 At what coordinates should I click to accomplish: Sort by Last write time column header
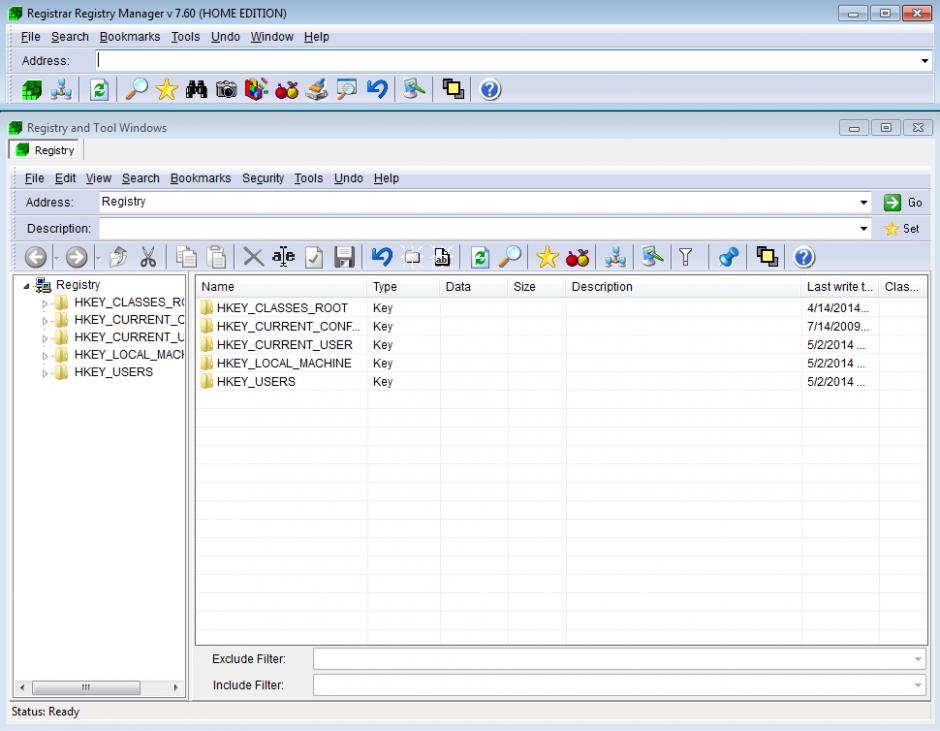point(840,287)
